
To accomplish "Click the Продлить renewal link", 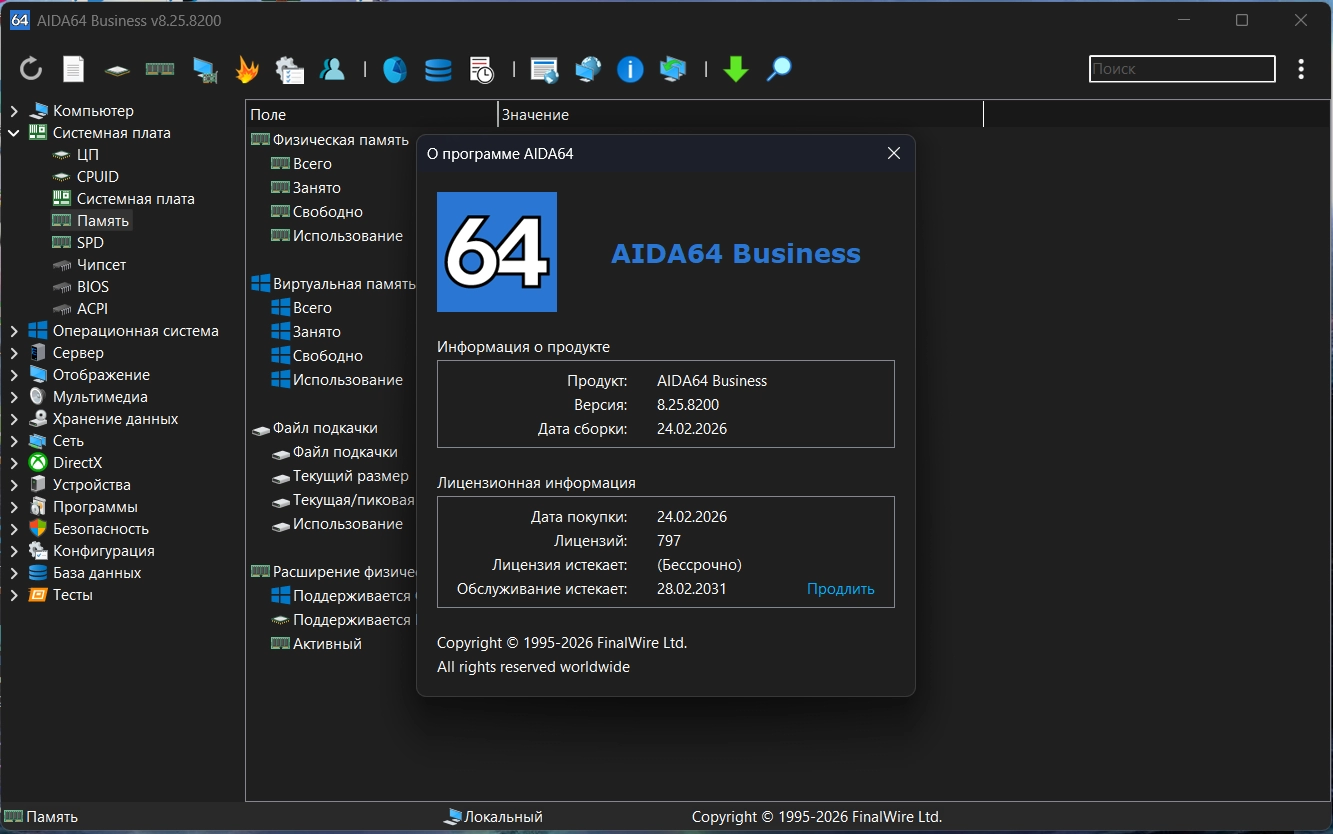I will point(840,589).
